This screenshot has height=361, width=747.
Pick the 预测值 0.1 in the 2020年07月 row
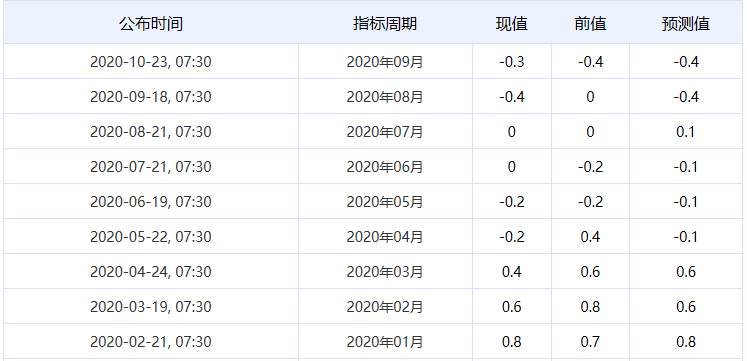pos(686,131)
